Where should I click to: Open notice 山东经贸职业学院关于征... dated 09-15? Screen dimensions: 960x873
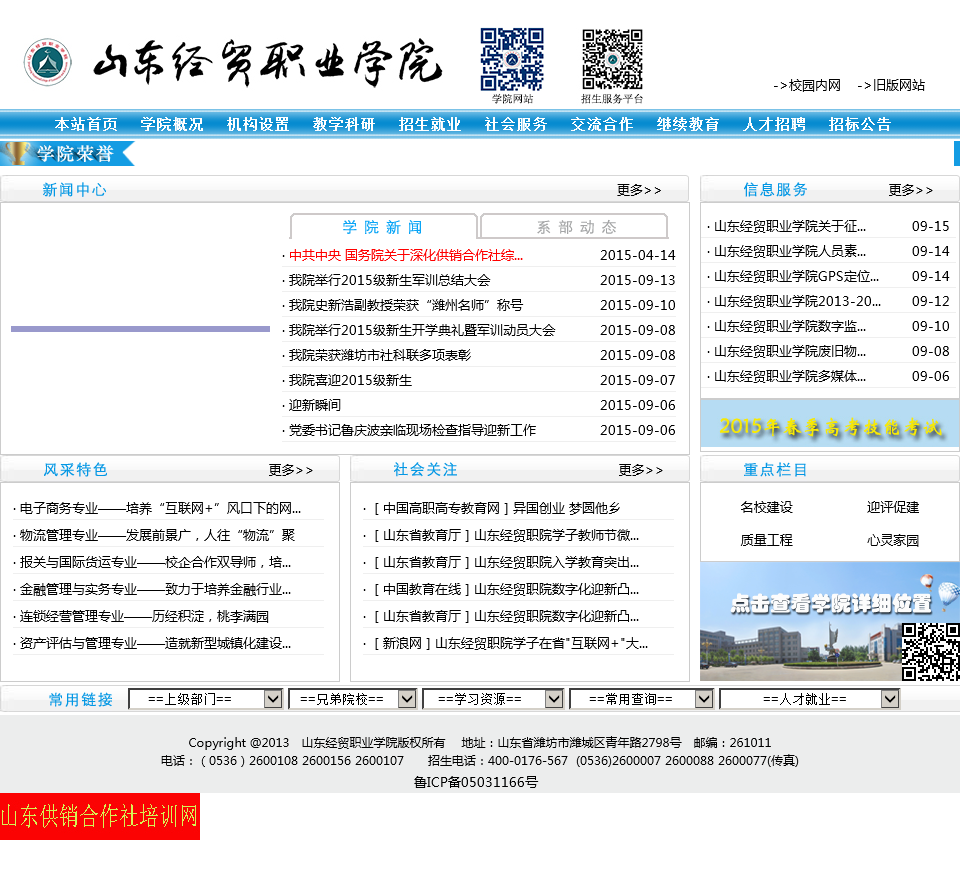point(790,227)
